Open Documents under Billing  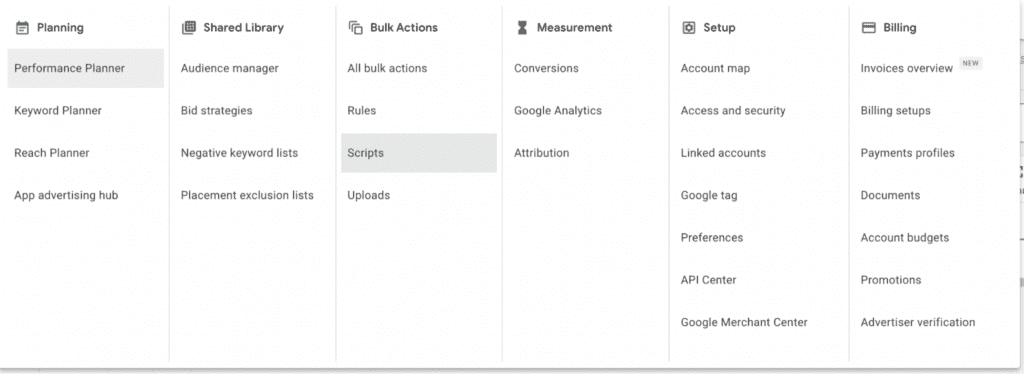tap(890, 195)
